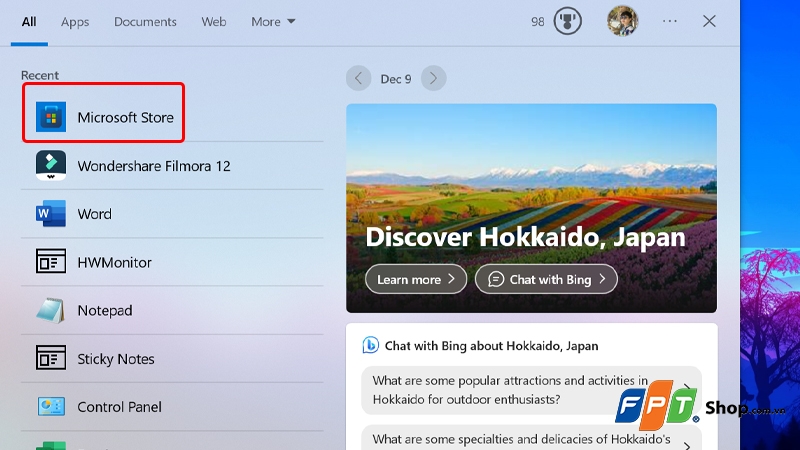Go to next day arrow
The image size is (800, 450).
[x=433, y=79]
